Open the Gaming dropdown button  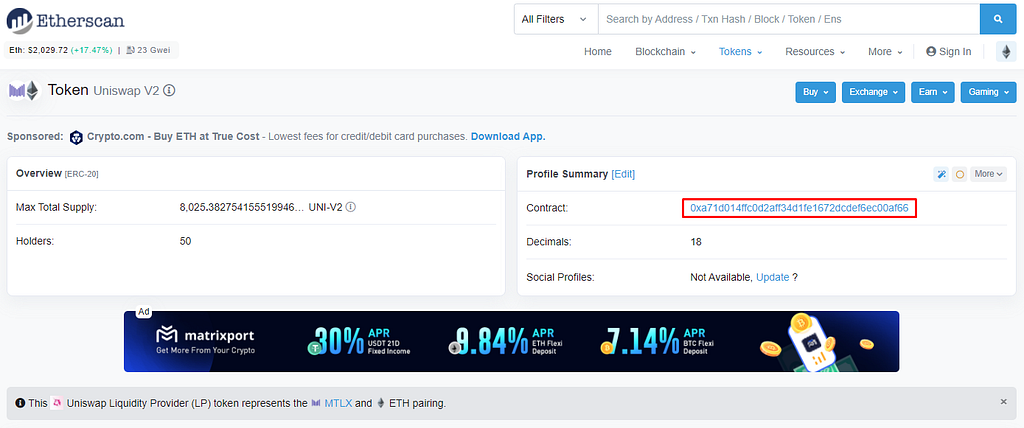988,92
